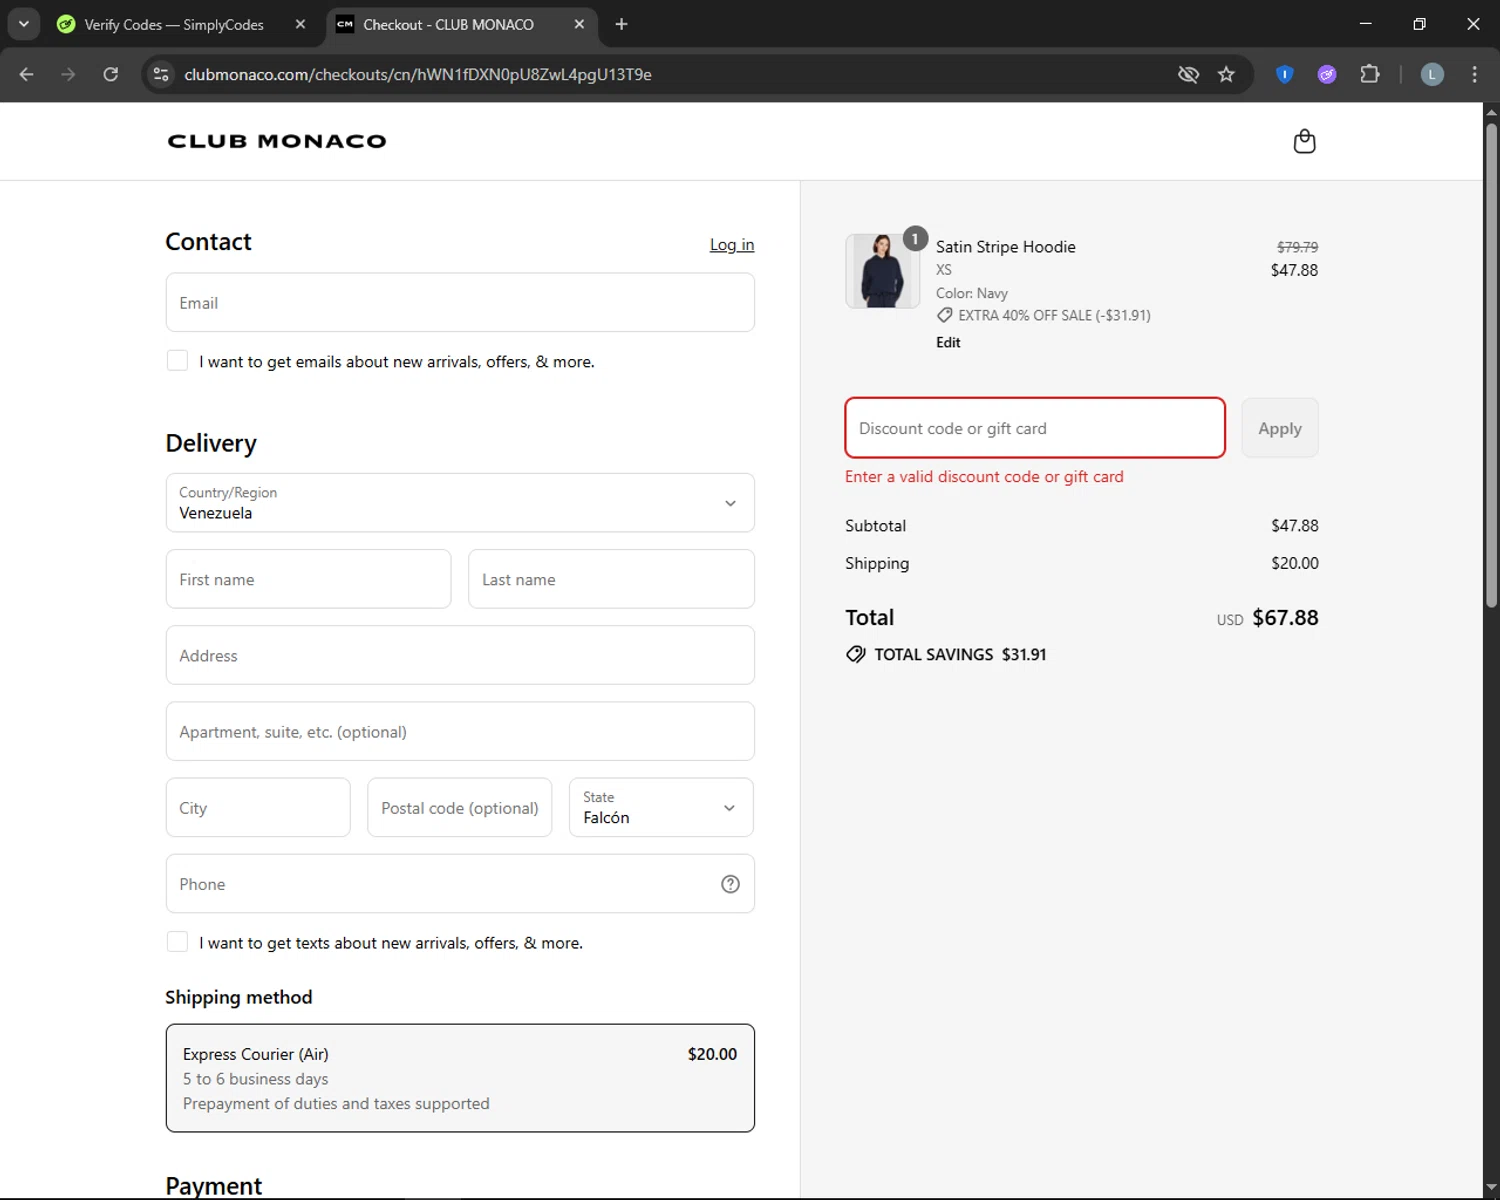Check the text offers subscription checkbox

(177, 941)
